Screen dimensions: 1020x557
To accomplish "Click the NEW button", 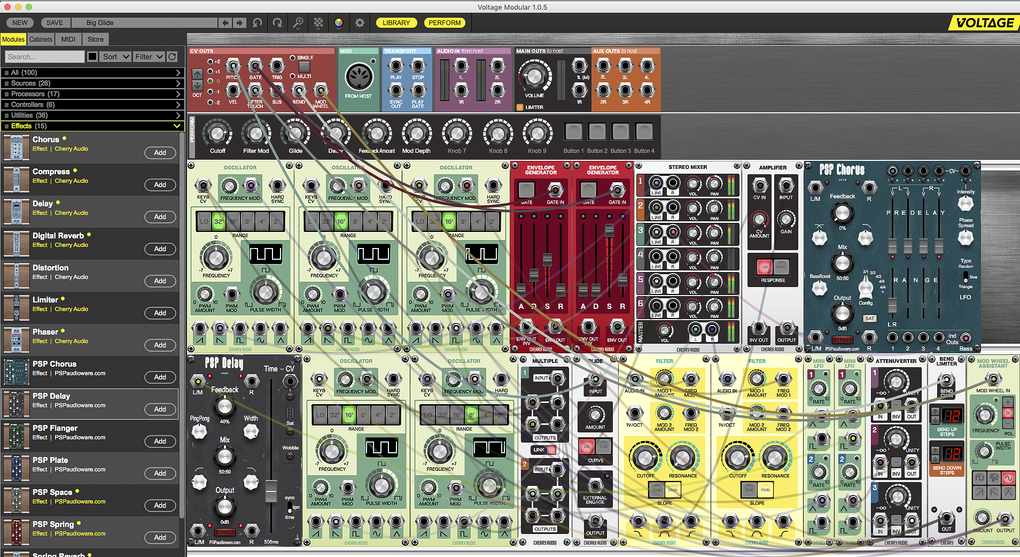I will (x=20, y=23).
